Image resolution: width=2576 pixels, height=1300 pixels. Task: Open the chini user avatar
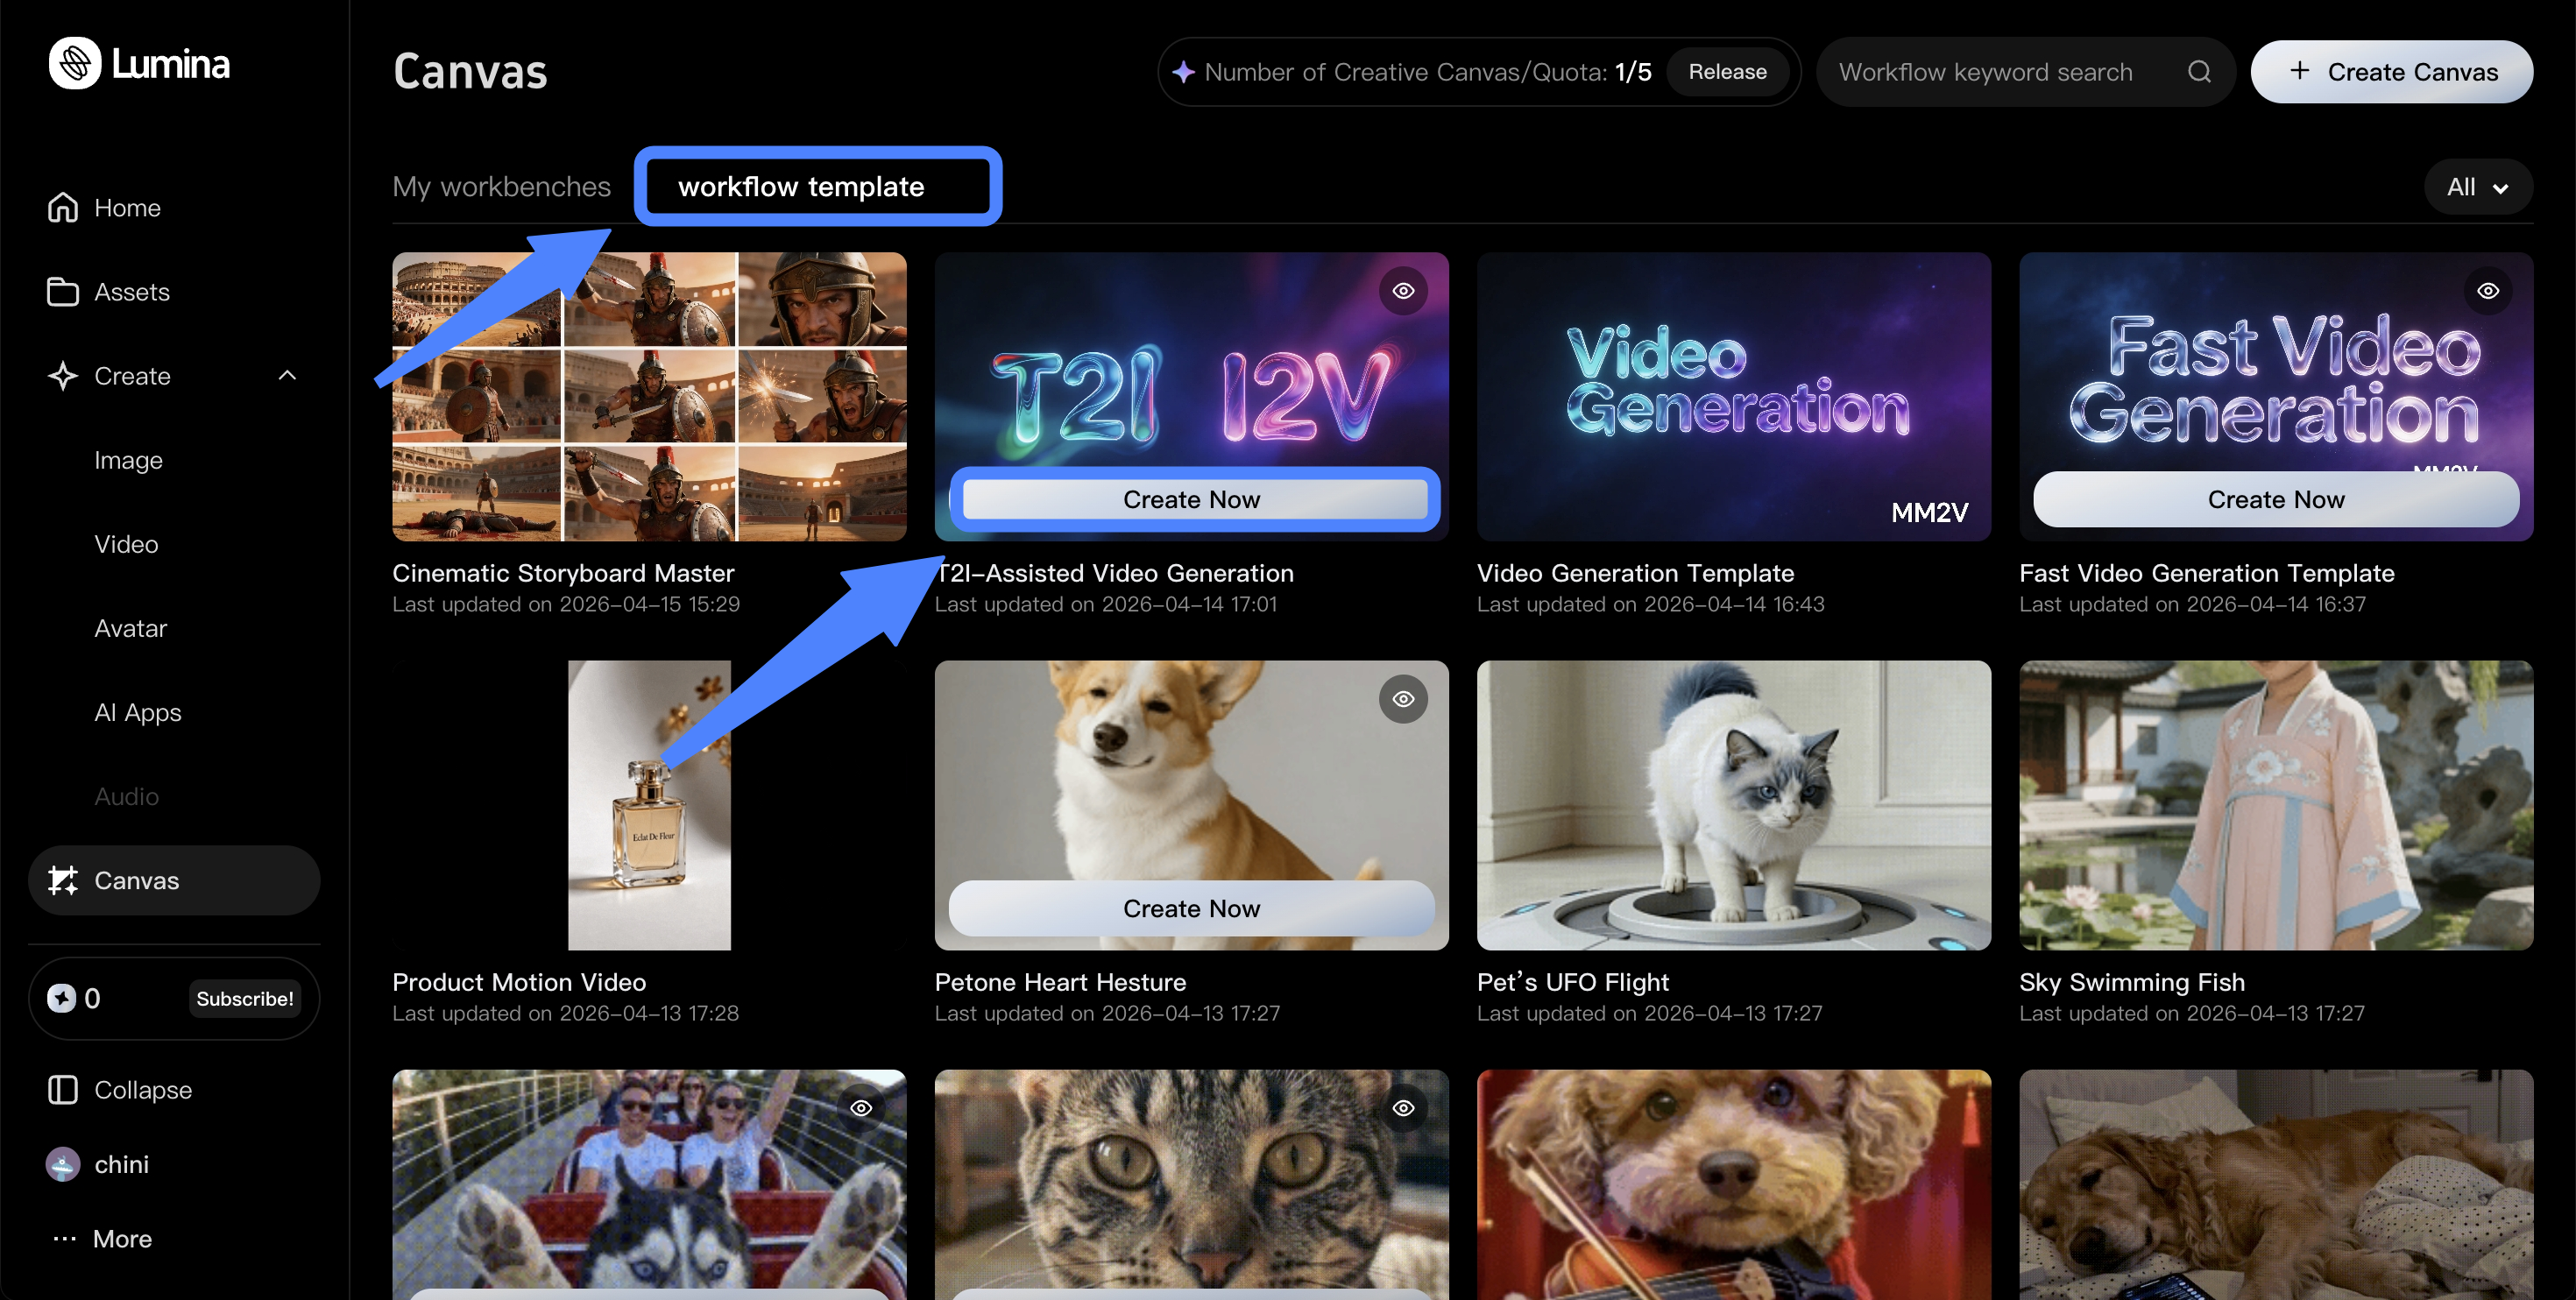coord(63,1164)
